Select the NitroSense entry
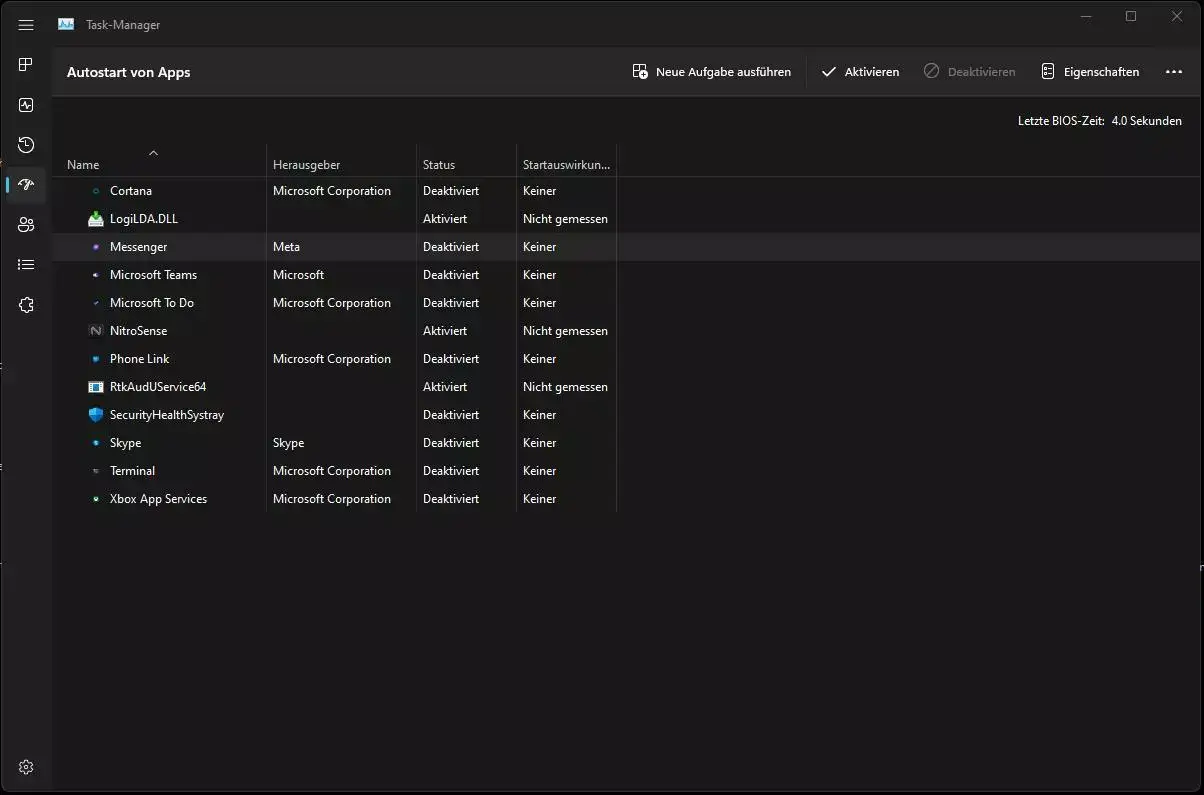The image size is (1204, 795). click(x=139, y=331)
